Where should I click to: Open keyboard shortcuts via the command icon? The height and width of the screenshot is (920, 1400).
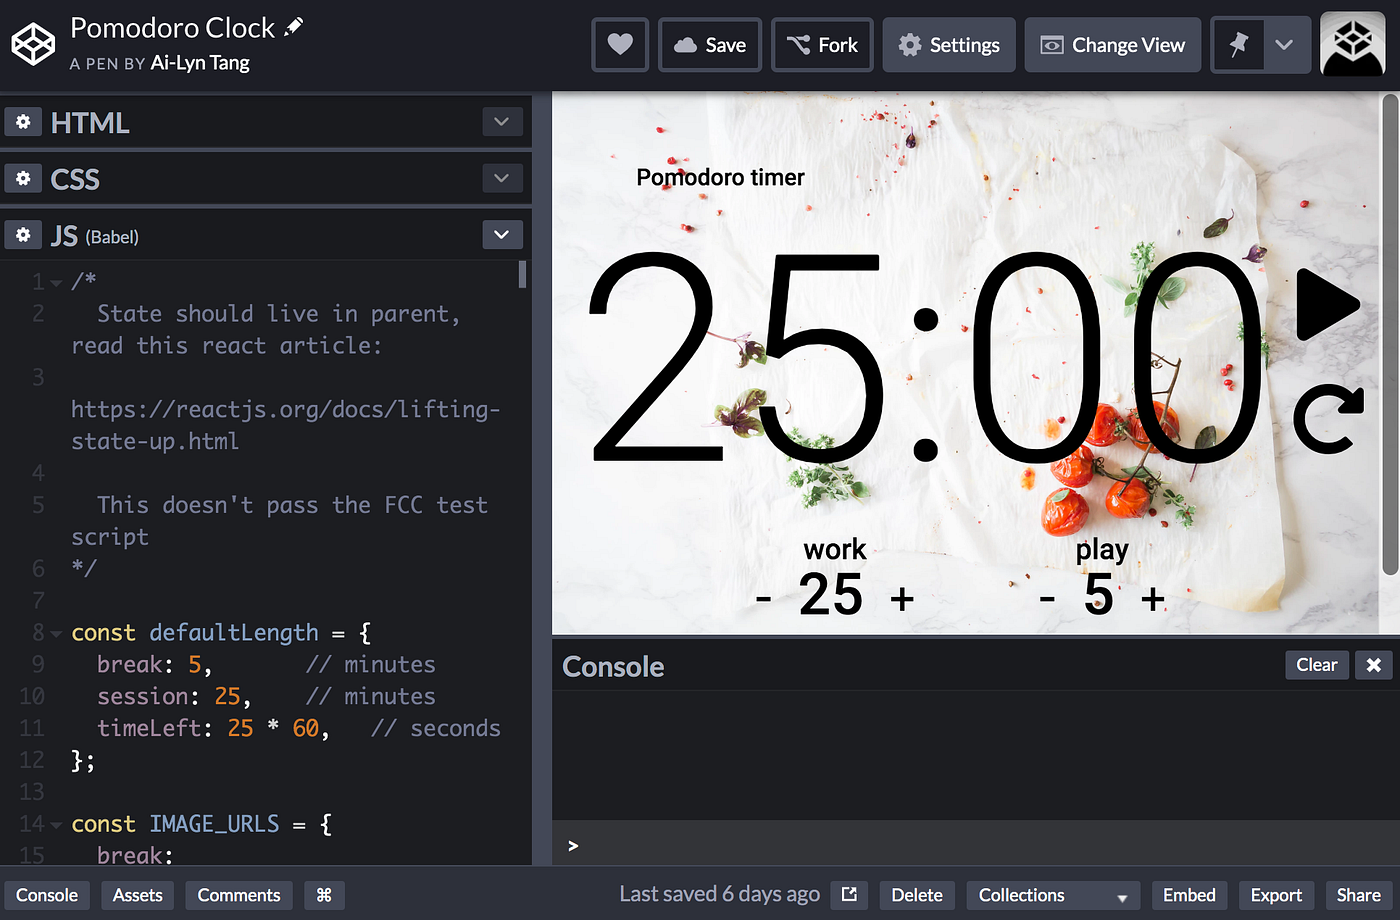click(323, 895)
